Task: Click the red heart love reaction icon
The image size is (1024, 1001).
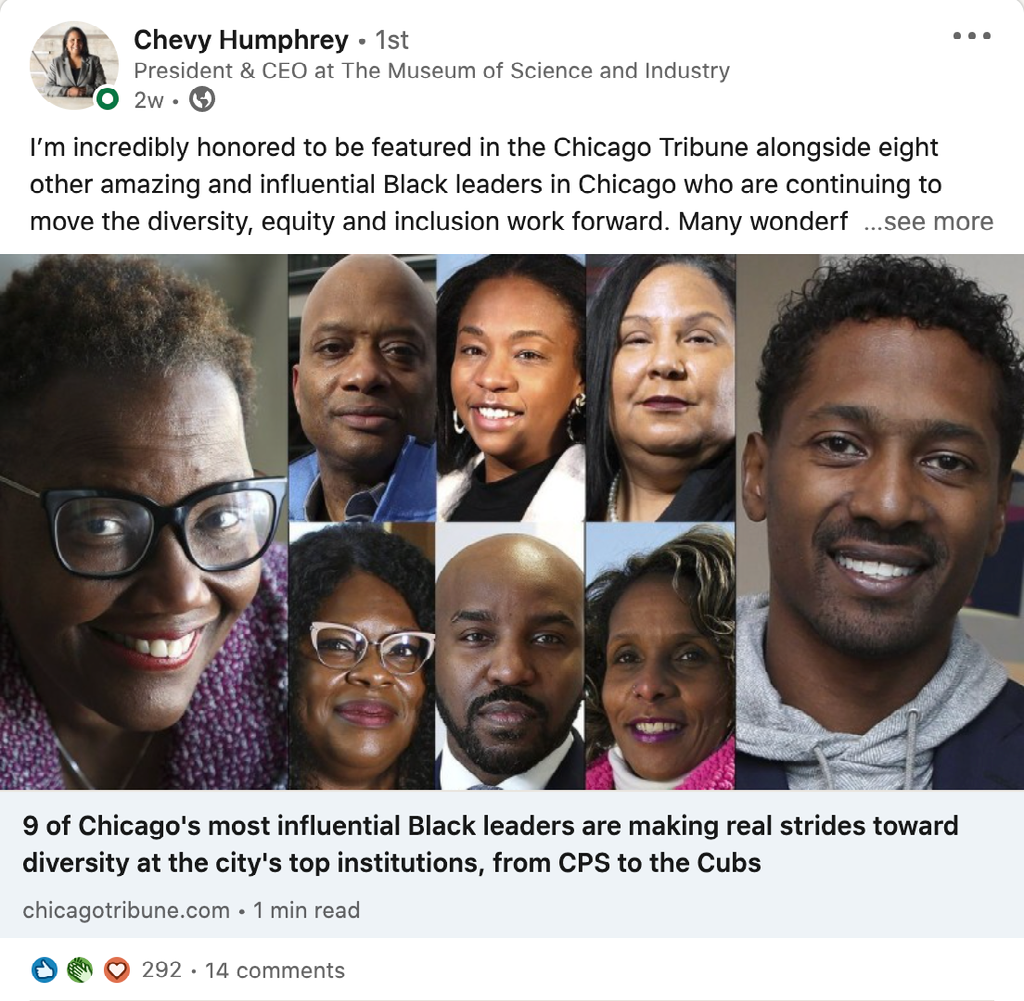Action: point(117,970)
